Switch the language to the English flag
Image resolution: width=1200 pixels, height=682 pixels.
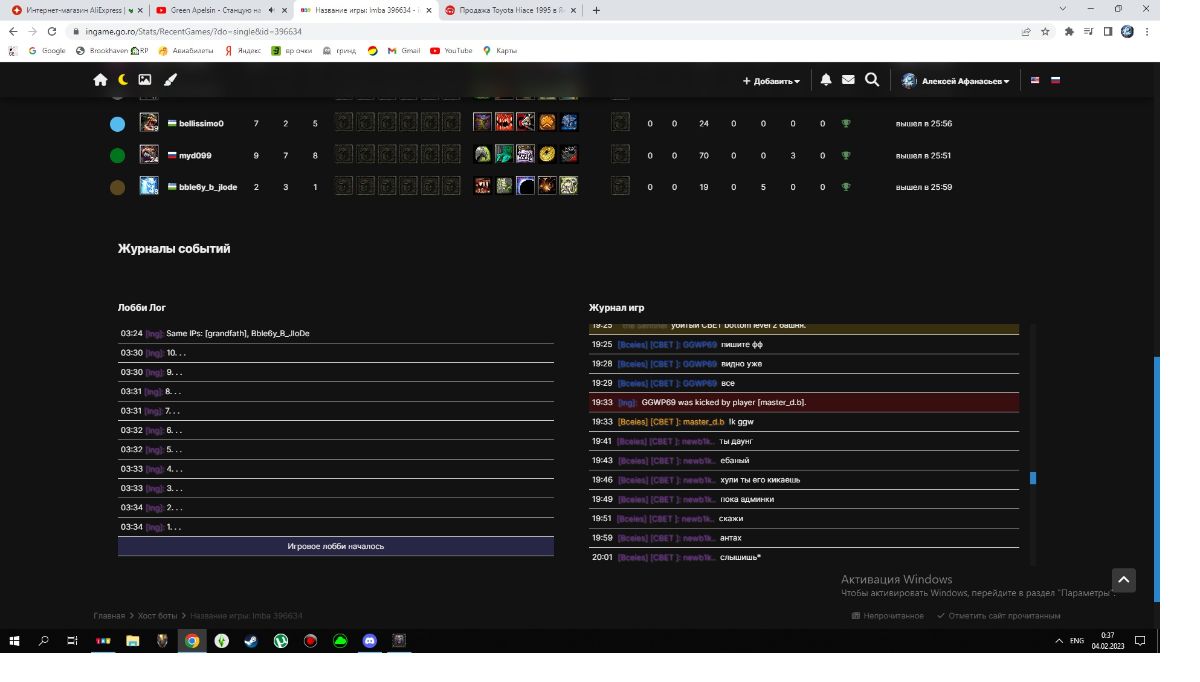pos(1035,81)
